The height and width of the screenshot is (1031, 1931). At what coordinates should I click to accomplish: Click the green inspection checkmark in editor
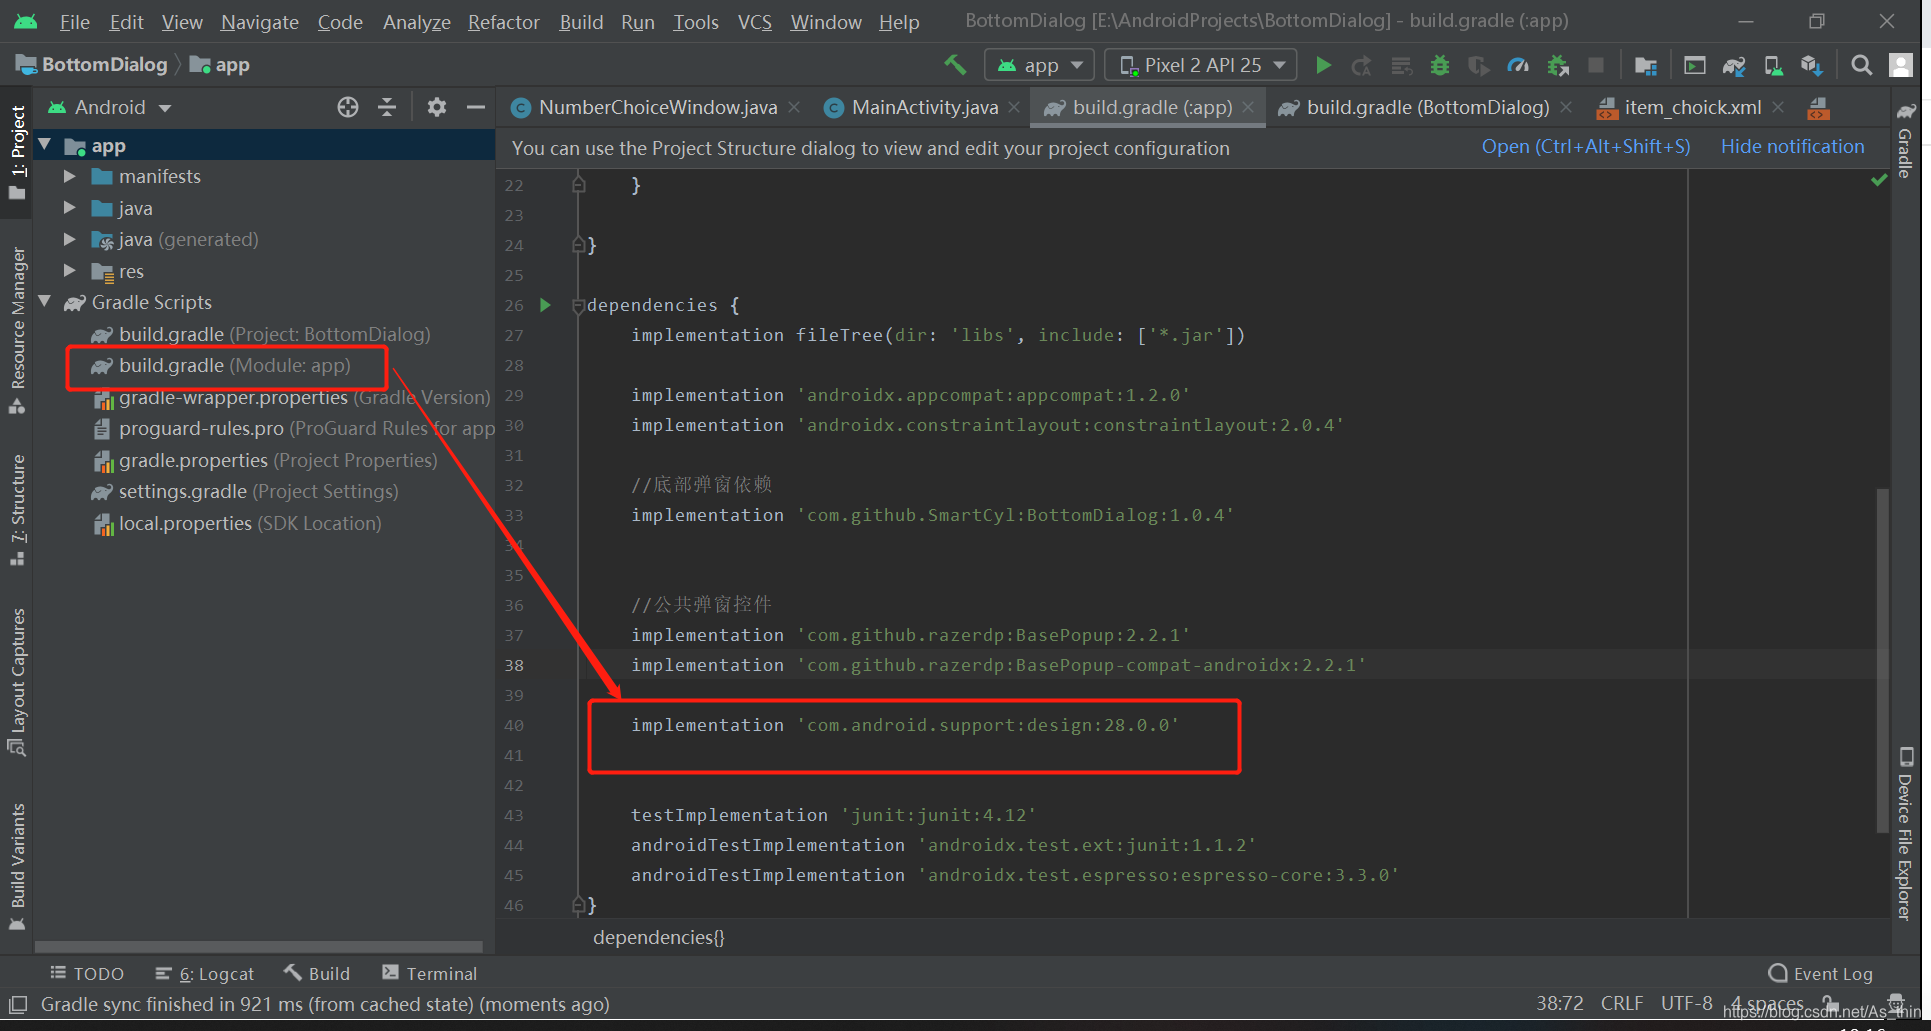tap(1879, 180)
